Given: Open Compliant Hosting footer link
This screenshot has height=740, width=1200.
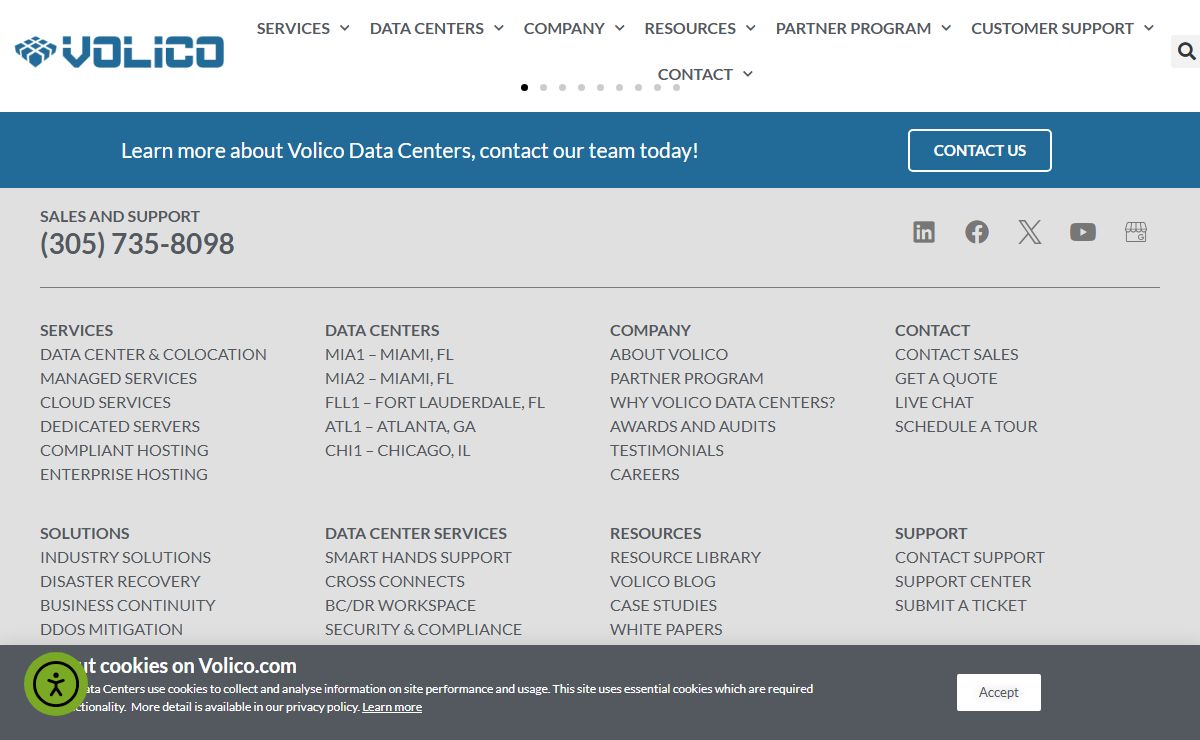Looking at the screenshot, I should coord(124,450).
